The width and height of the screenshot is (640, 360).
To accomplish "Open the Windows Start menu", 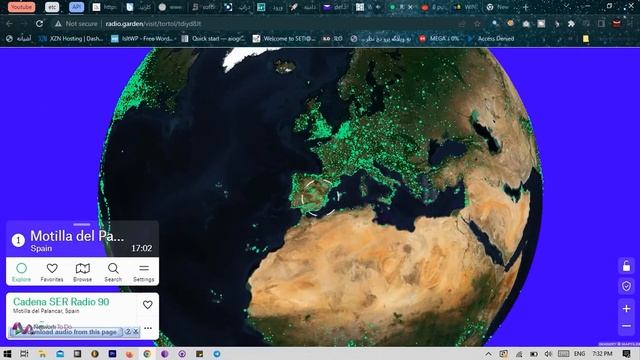I will [x=7, y=353].
